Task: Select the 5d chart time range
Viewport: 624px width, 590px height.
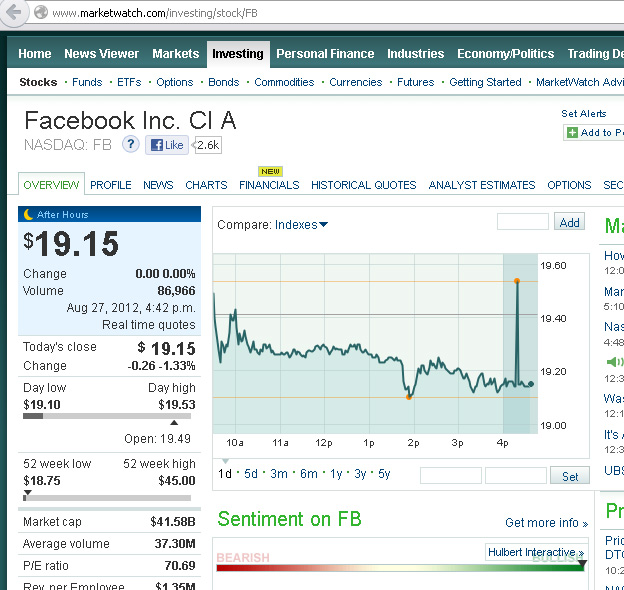Action: [250, 474]
